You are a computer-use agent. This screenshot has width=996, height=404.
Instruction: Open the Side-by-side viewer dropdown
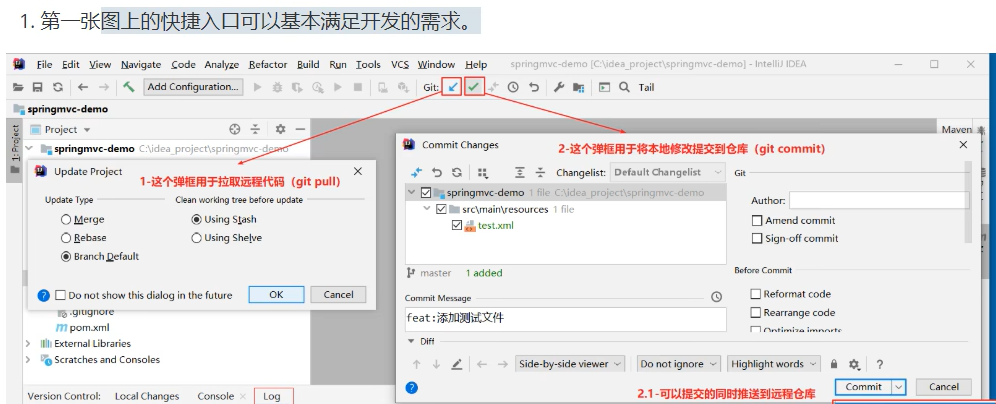pyautogui.click(x=570, y=364)
